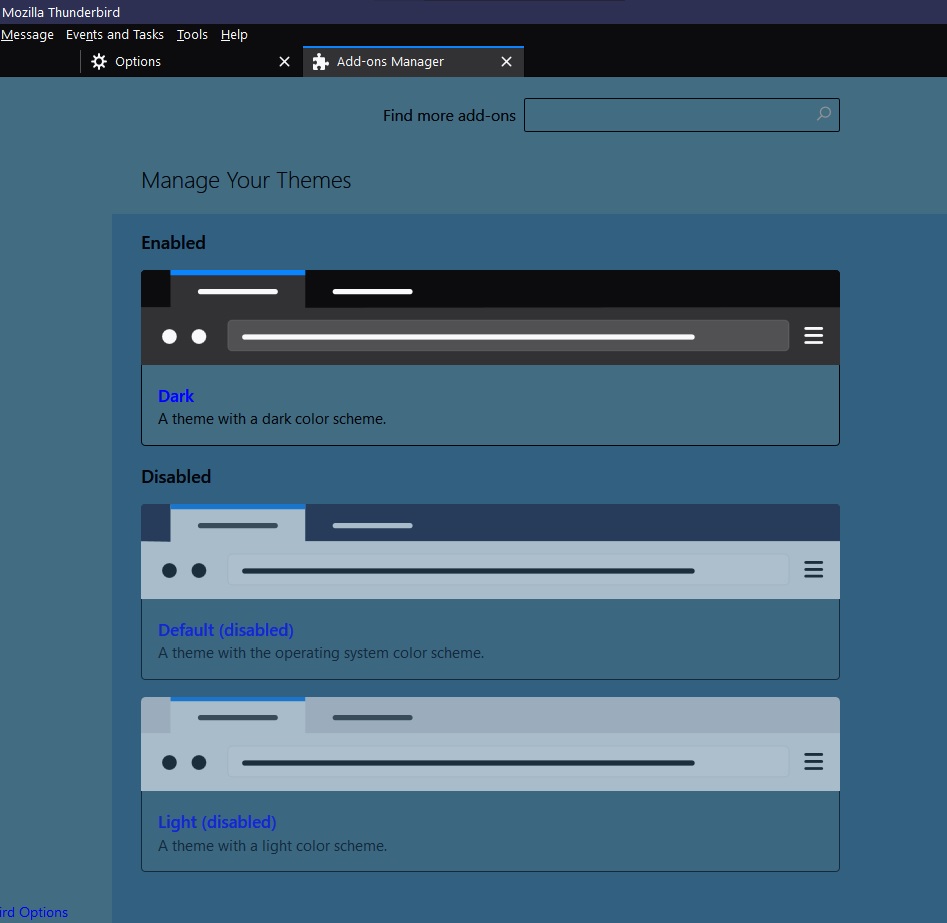
Task: Click 'A theme with the operating system color scheme.'
Action: 321,653
